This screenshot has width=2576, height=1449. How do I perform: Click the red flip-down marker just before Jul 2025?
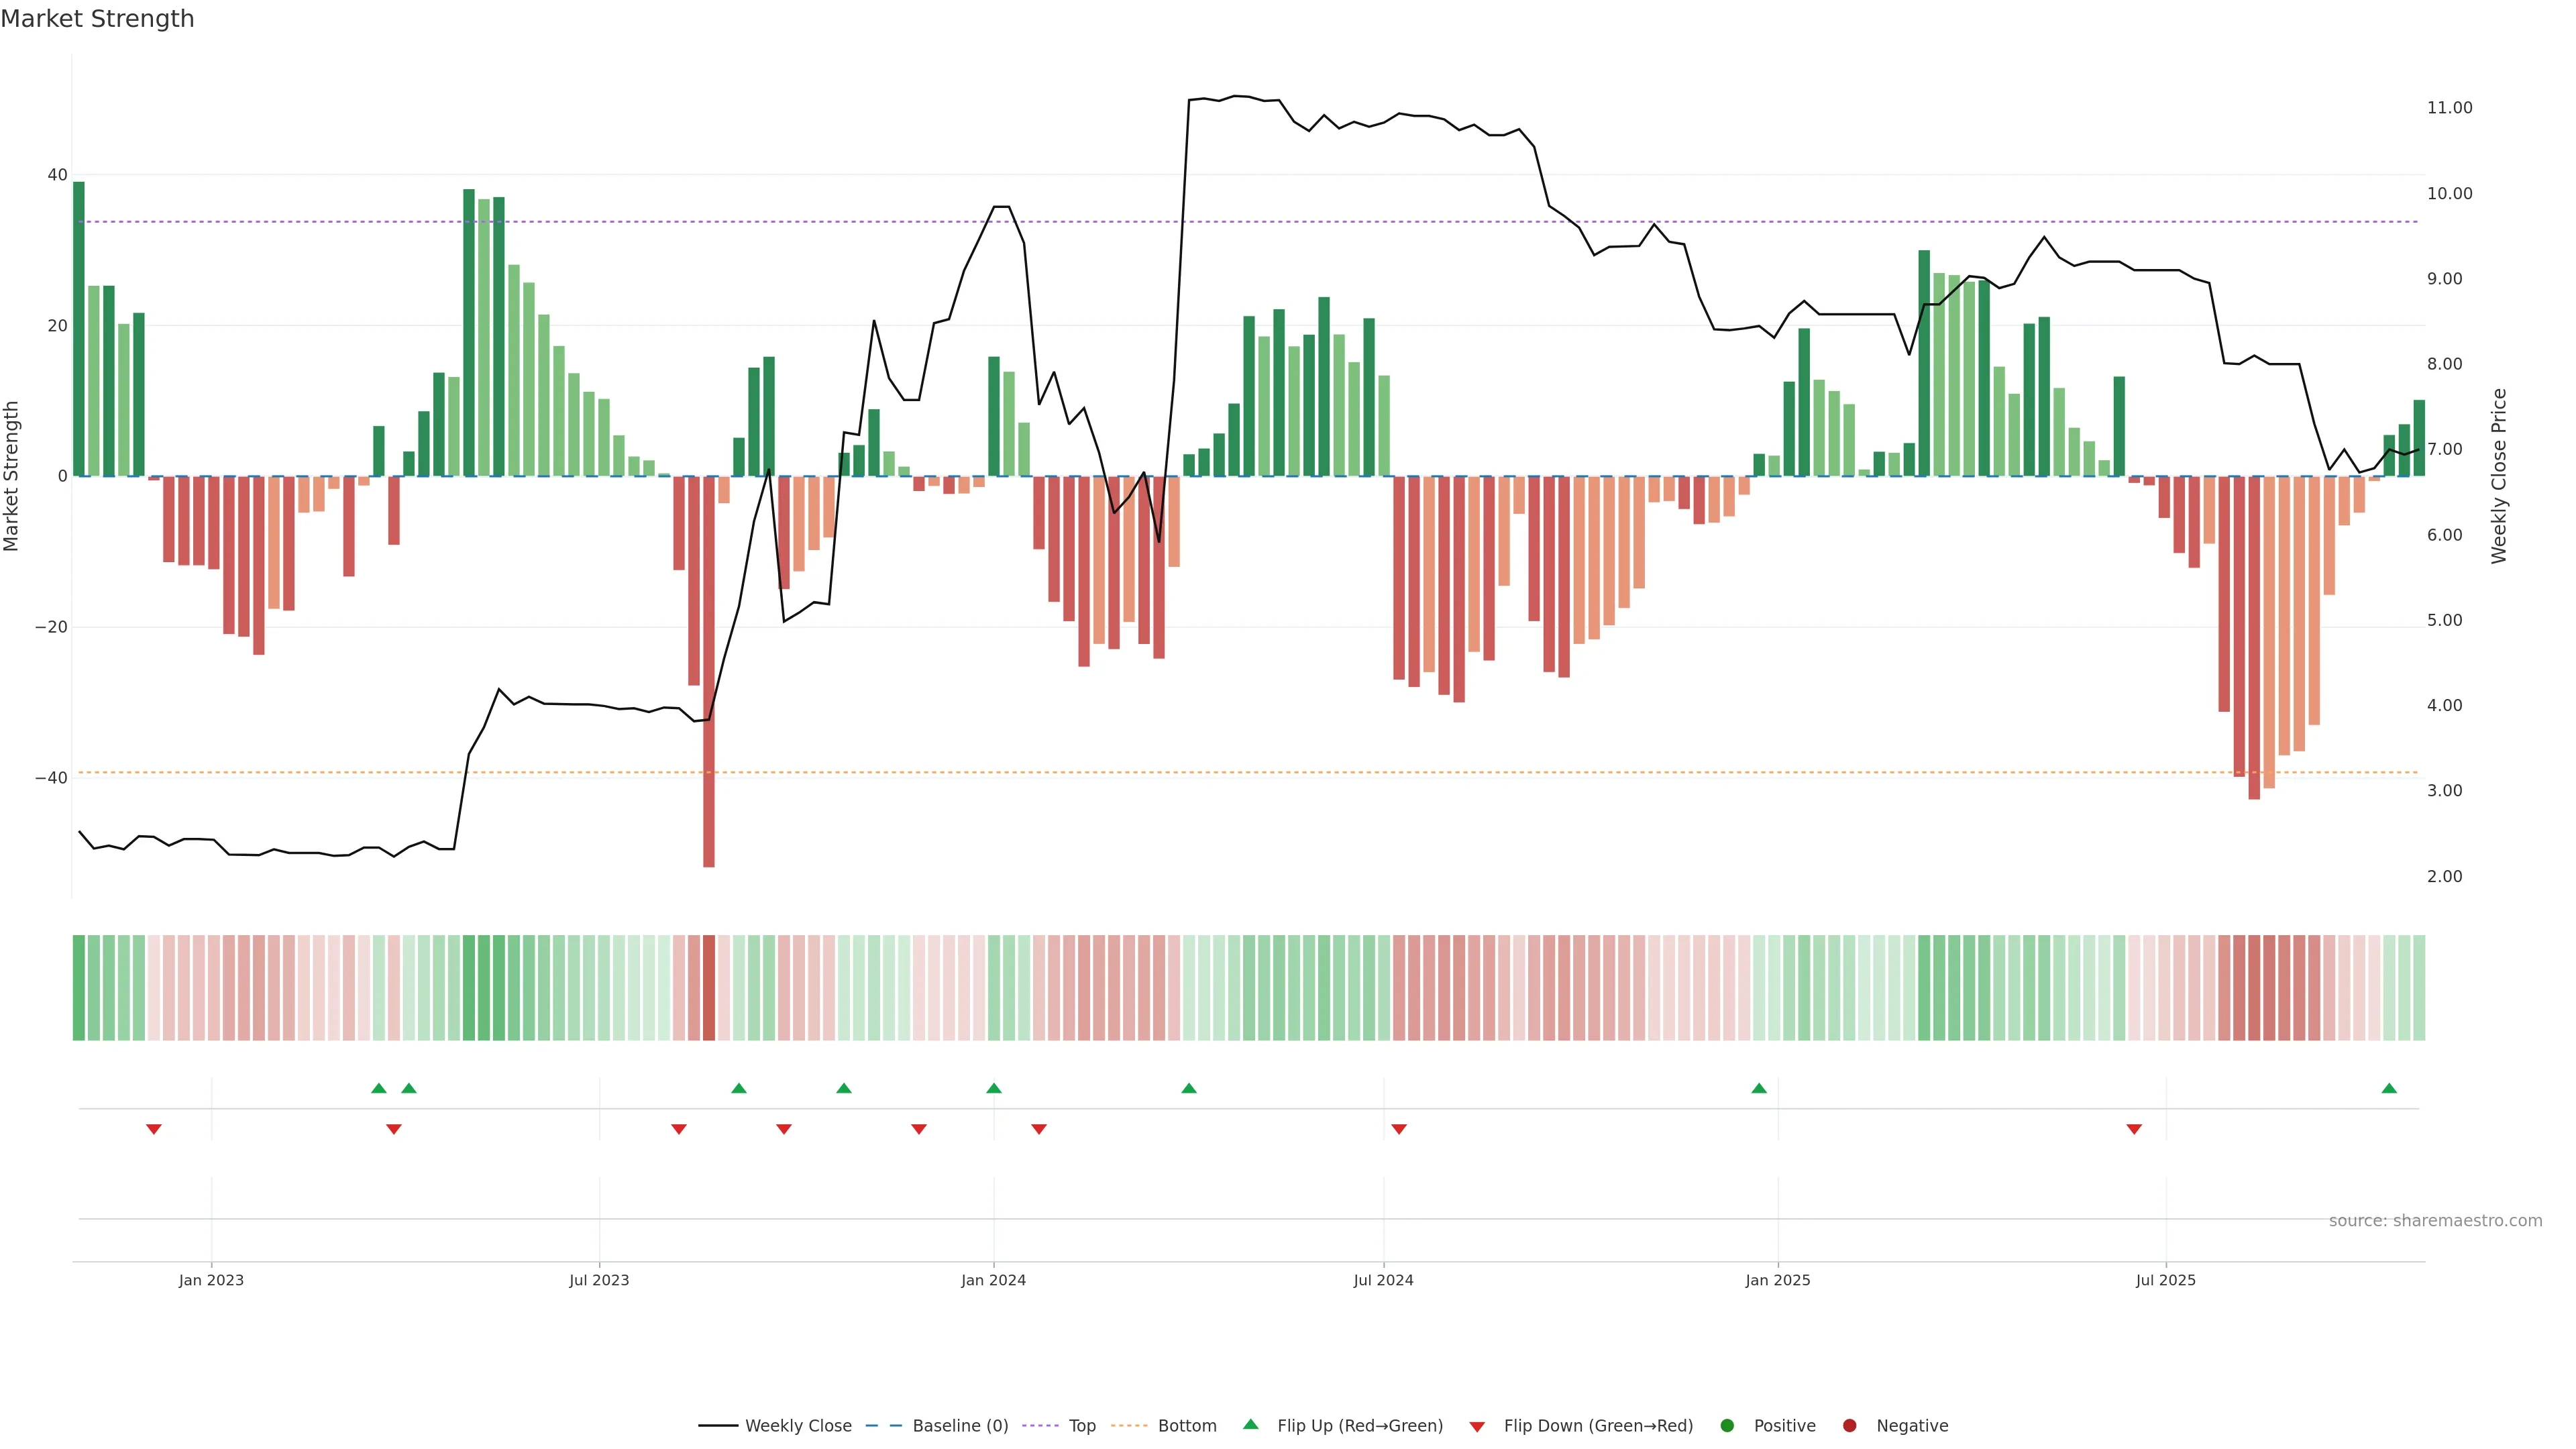tap(2134, 1129)
